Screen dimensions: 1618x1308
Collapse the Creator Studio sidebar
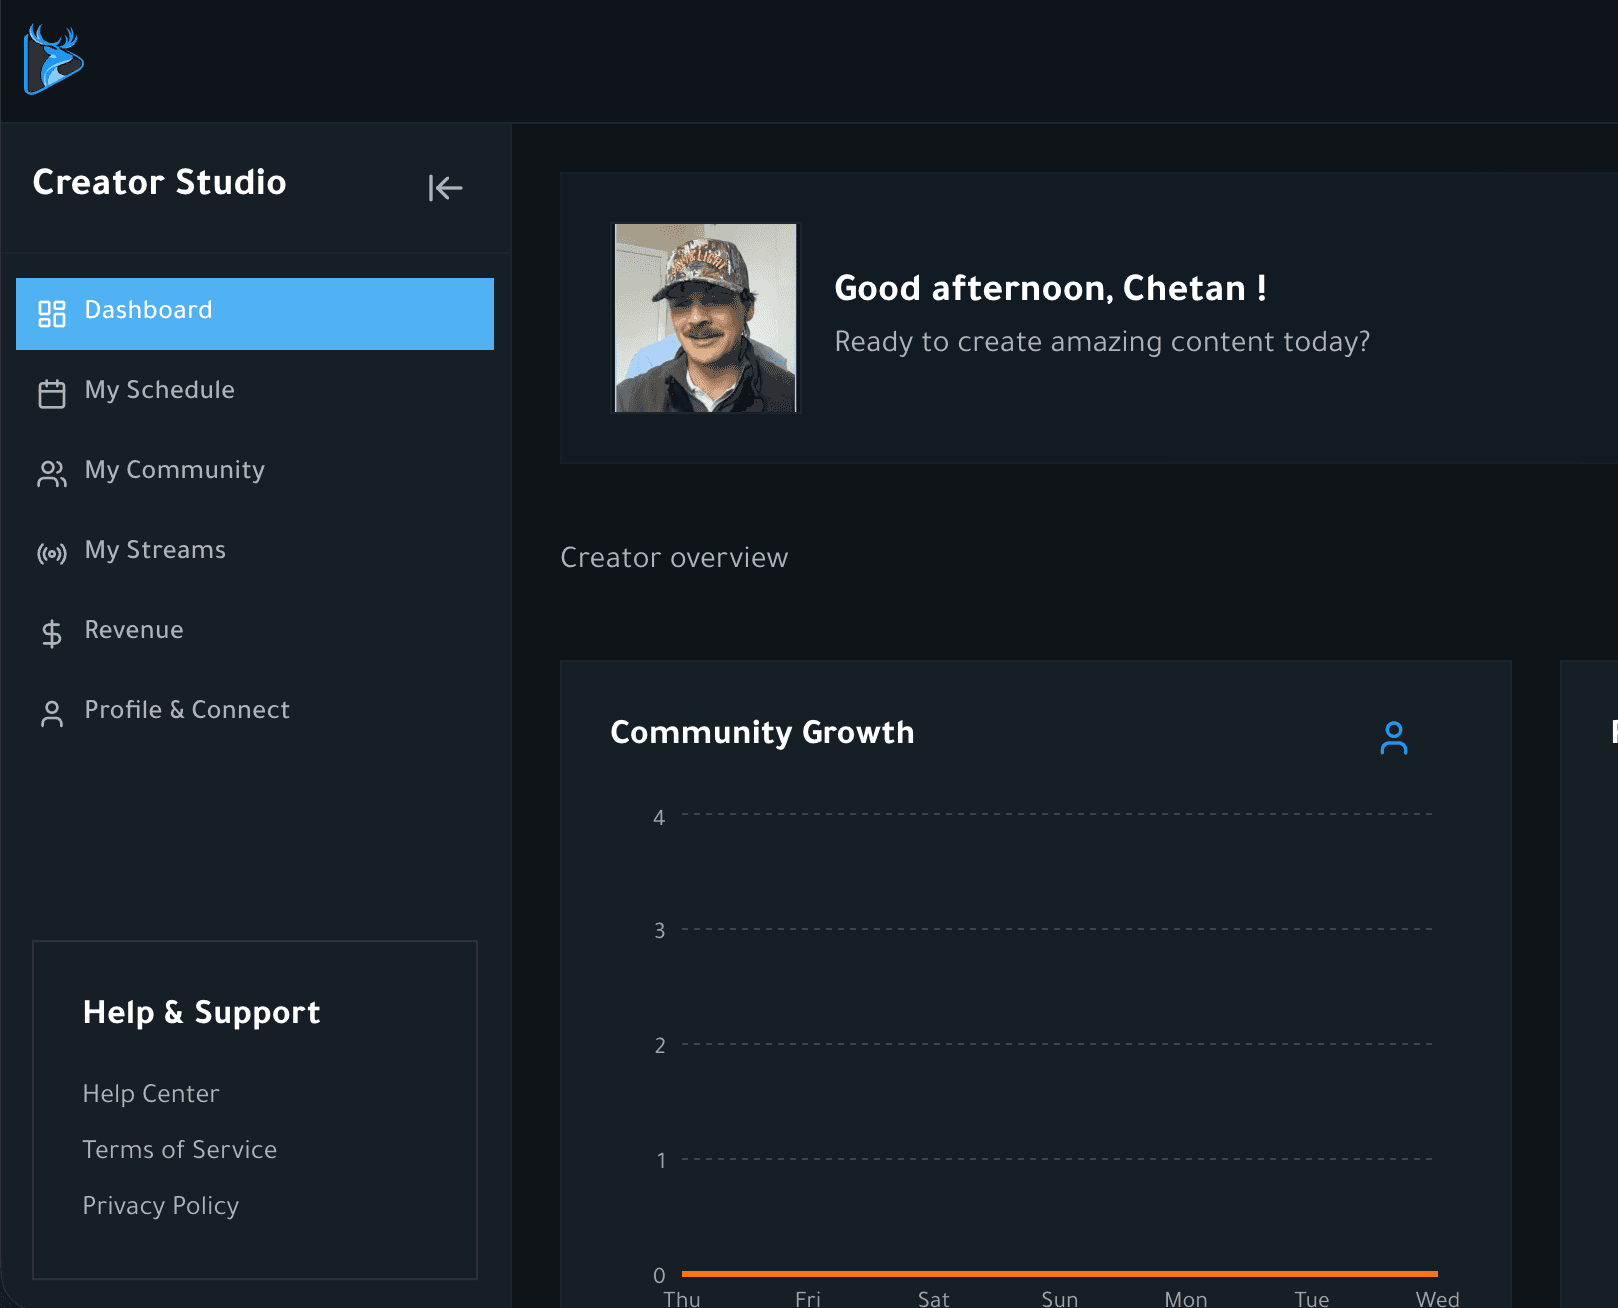pyautogui.click(x=445, y=188)
